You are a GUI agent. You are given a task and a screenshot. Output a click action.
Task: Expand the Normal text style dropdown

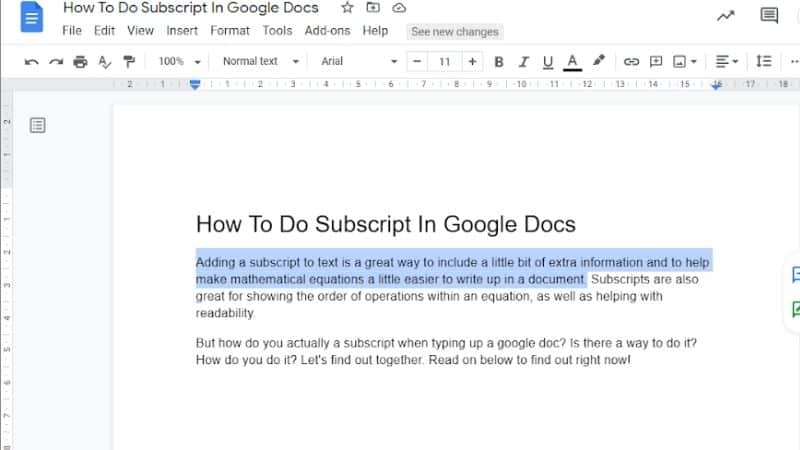(260, 62)
